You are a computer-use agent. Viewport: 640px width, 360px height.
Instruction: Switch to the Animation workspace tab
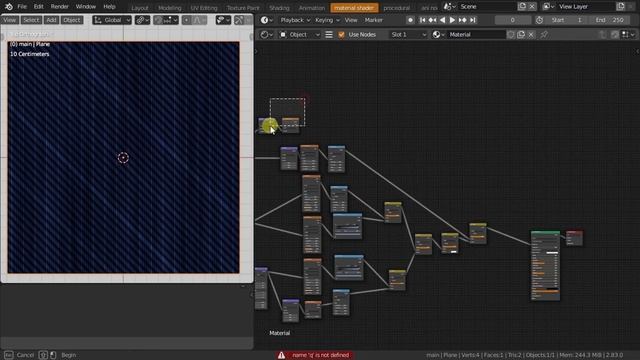[x=311, y=8]
